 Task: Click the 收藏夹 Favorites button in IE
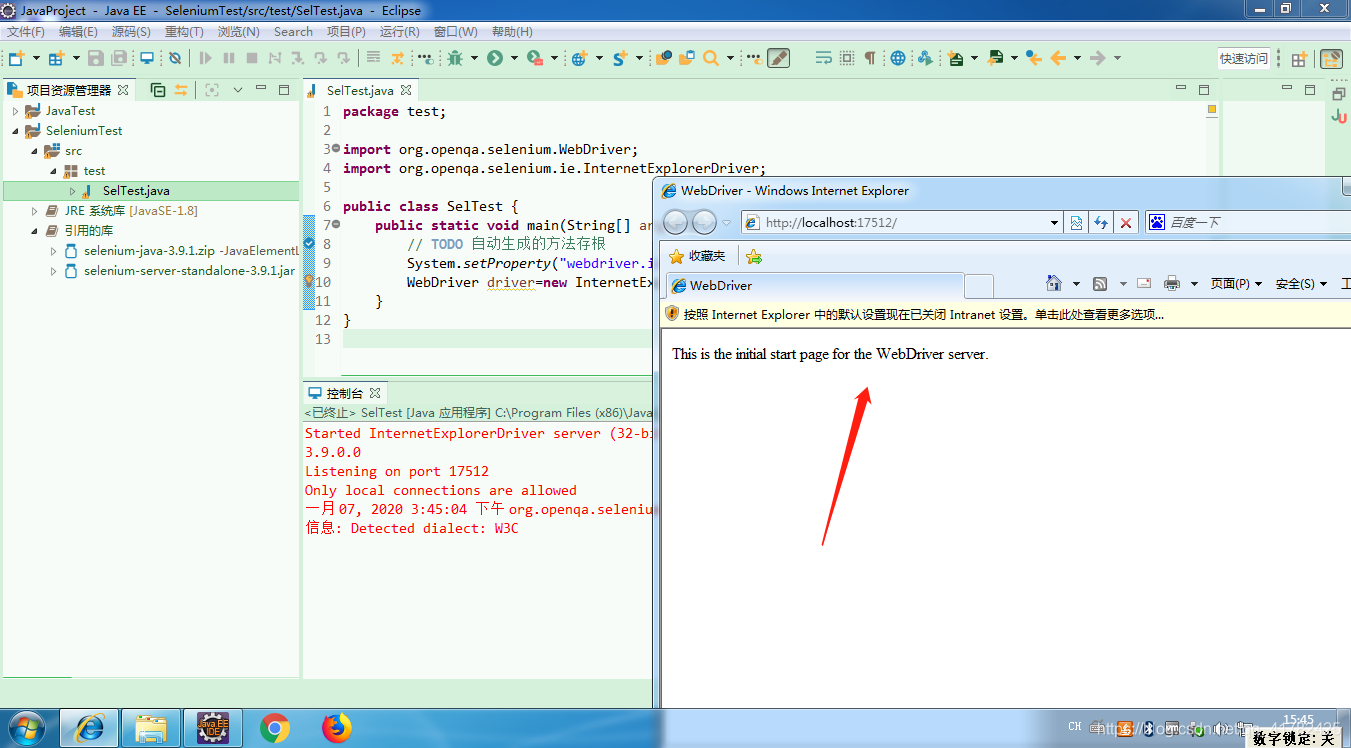click(x=697, y=256)
